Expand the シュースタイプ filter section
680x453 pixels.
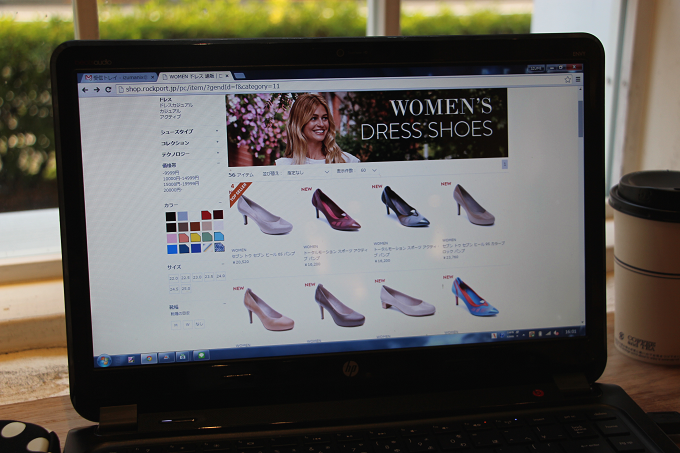[x=177, y=131]
